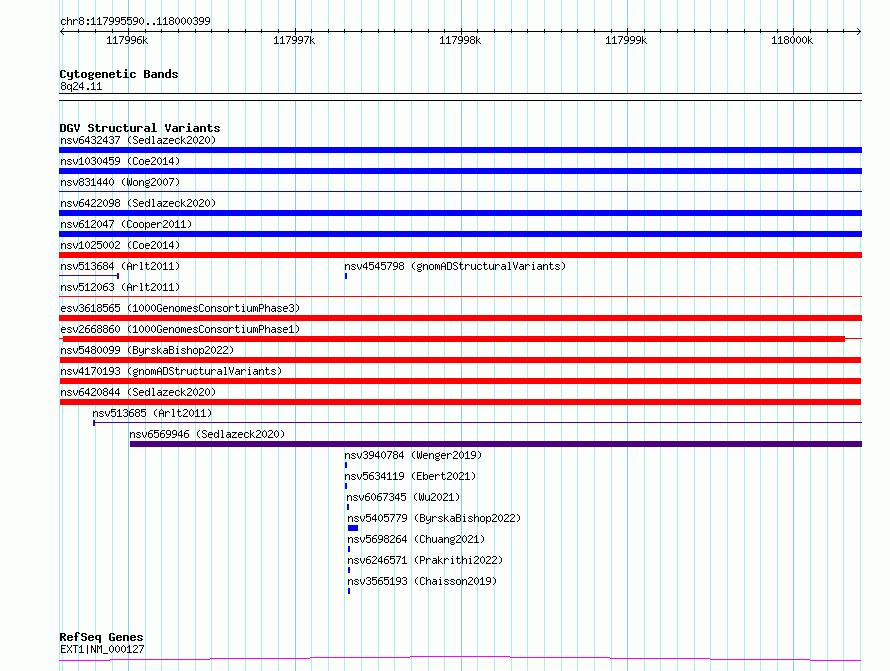
Task: Open variant nsv512063 (Arlt2011) label
Action: [120, 287]
